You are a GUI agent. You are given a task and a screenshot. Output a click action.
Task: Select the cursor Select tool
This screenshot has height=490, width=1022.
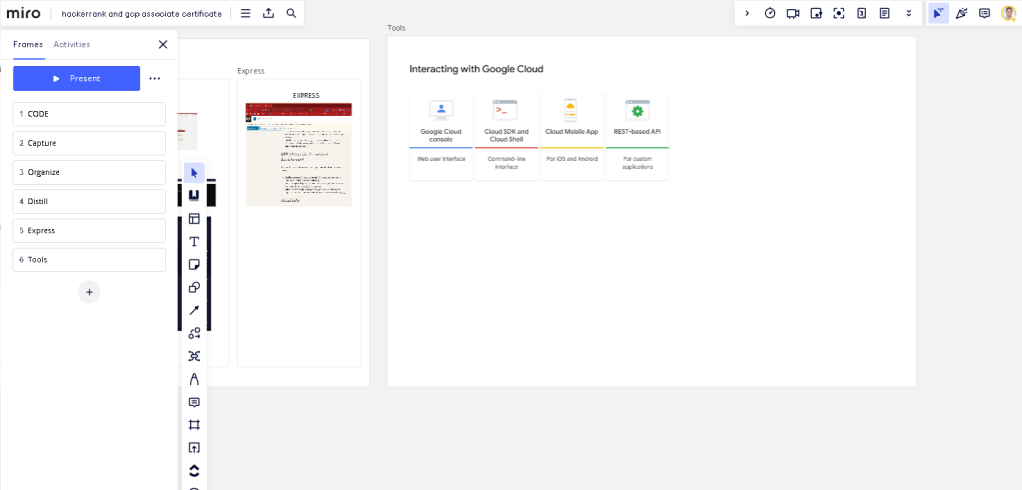pos(194,173)
